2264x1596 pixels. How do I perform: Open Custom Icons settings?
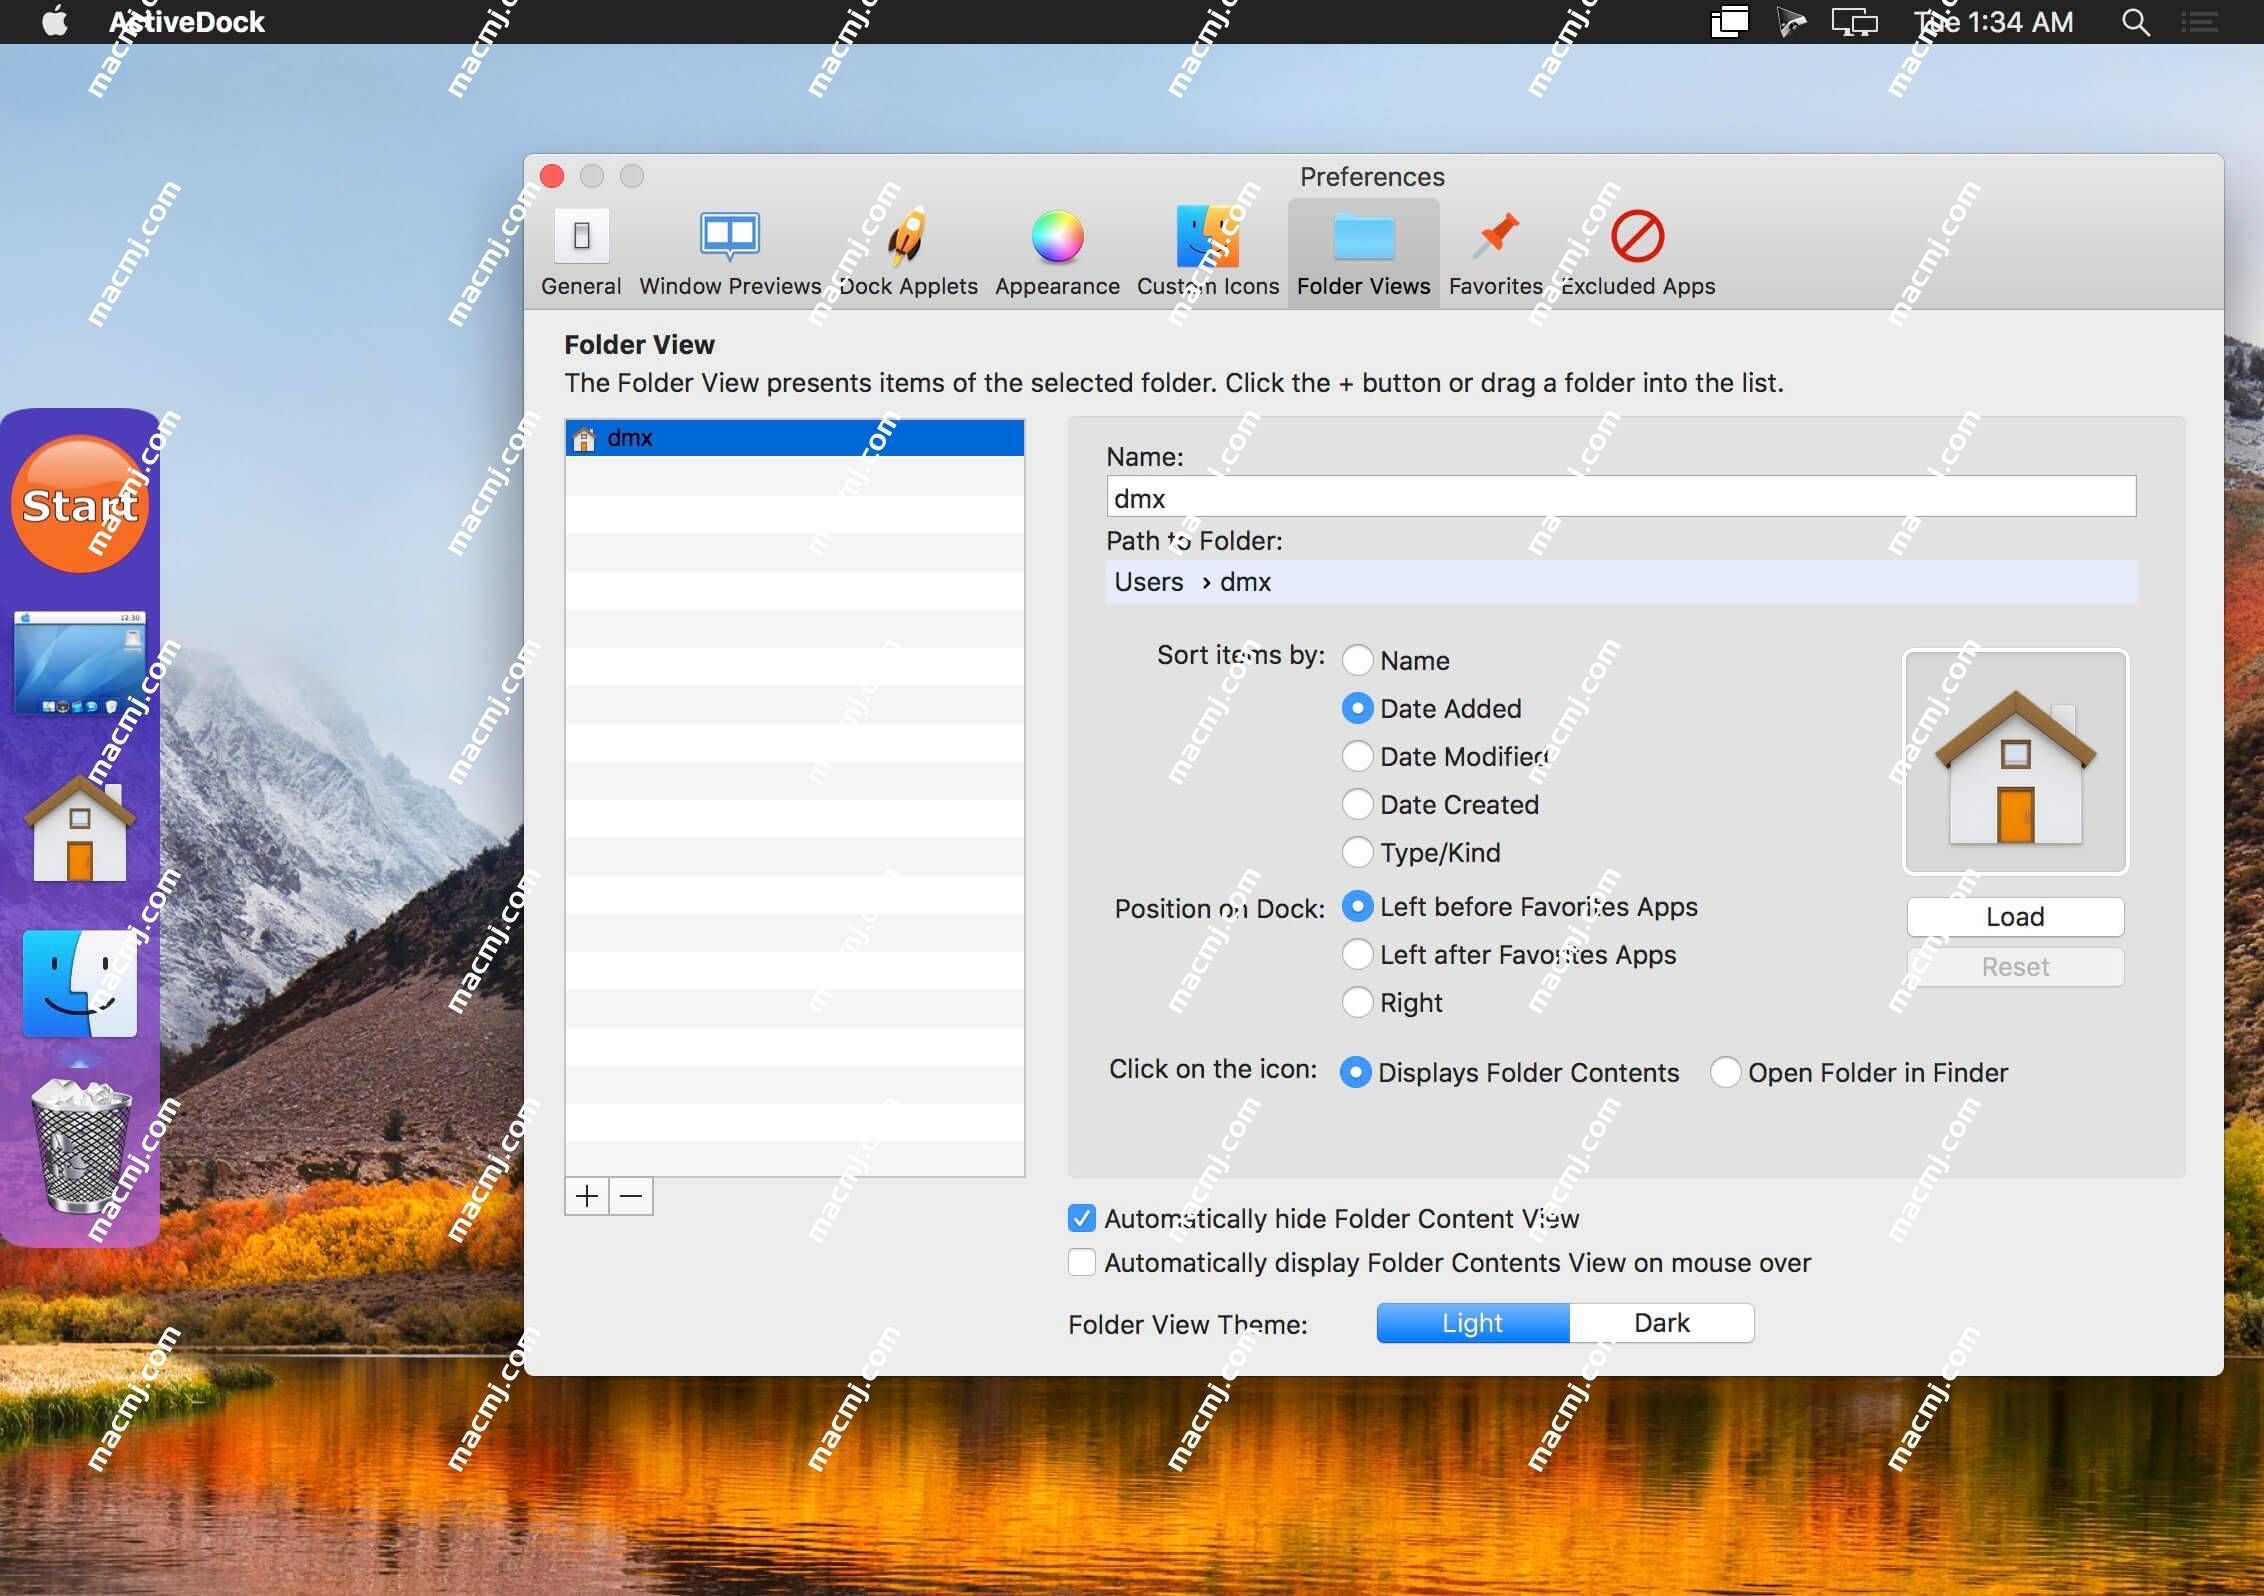pos(1207,250)
